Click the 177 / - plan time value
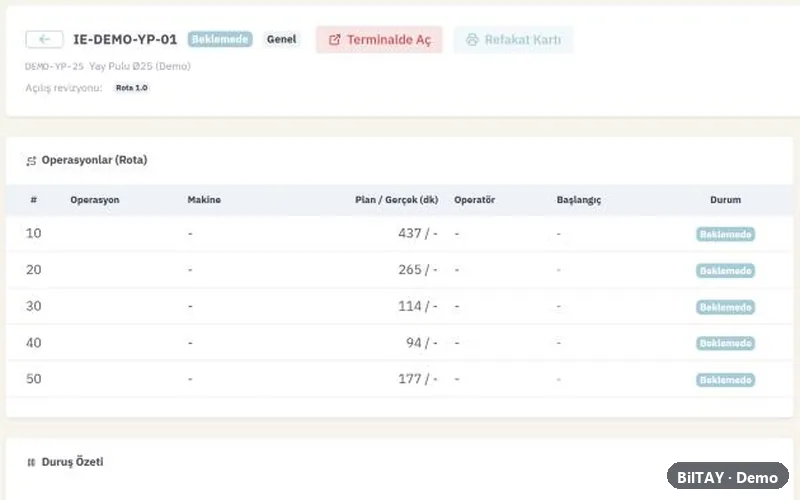Screen dimensions: 800x500 pyautogui.click(x=418, y=379)
